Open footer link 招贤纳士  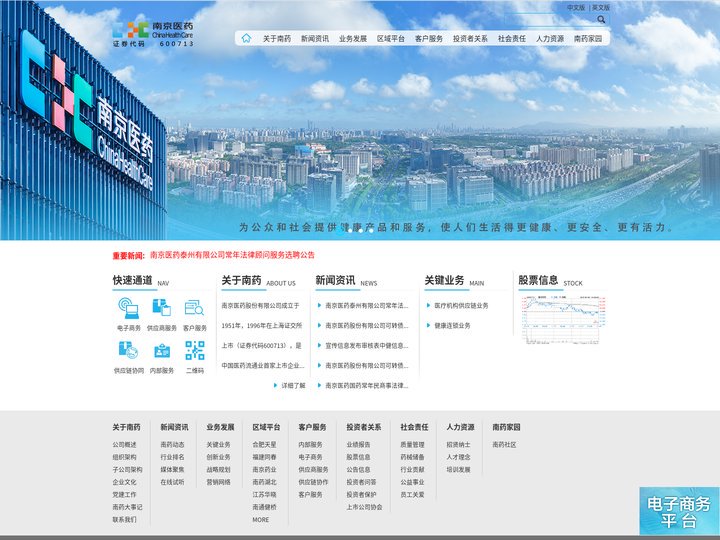[458, 444]
